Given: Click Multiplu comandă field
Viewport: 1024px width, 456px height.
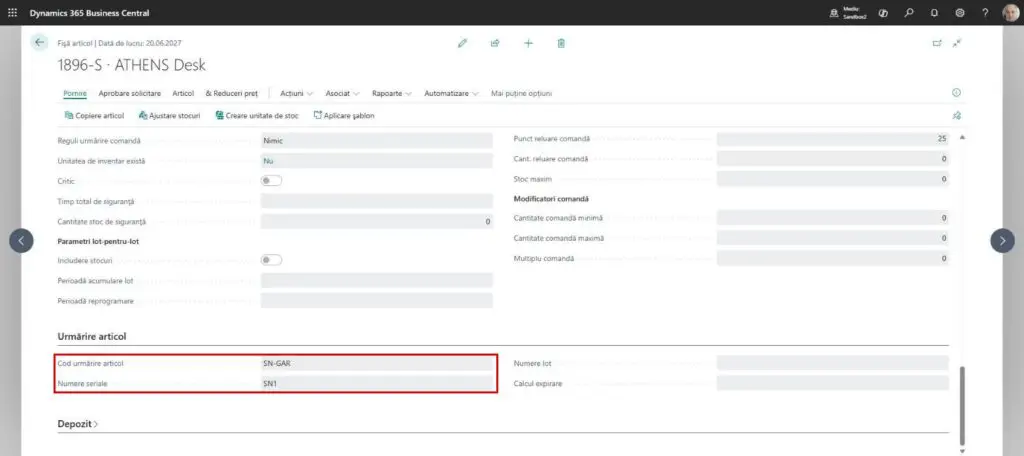Looking at the screenshot, I should [x=833, y=259].
